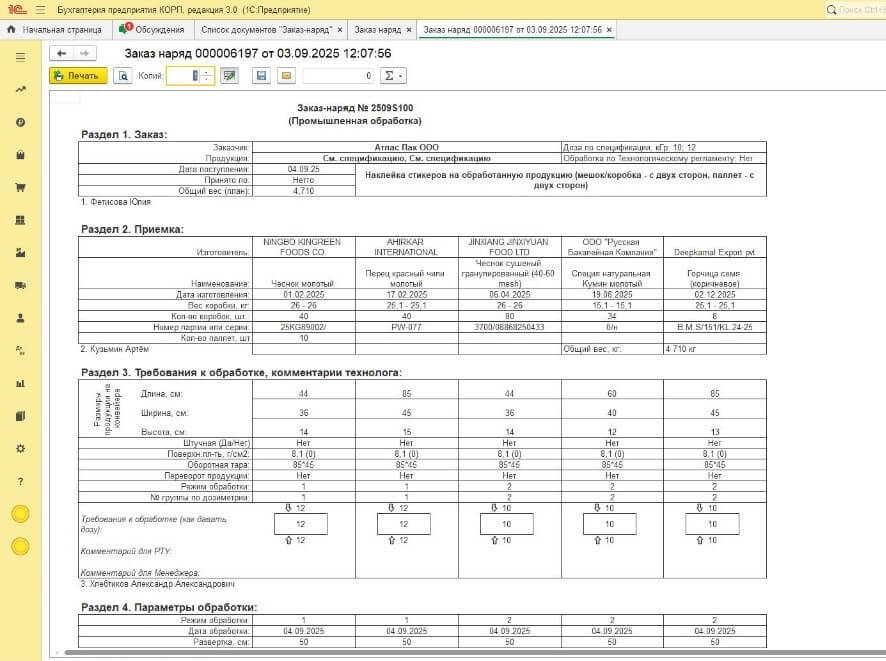Open print preview with the magnifier page icon
886x661 pixels.
point(123,76)
